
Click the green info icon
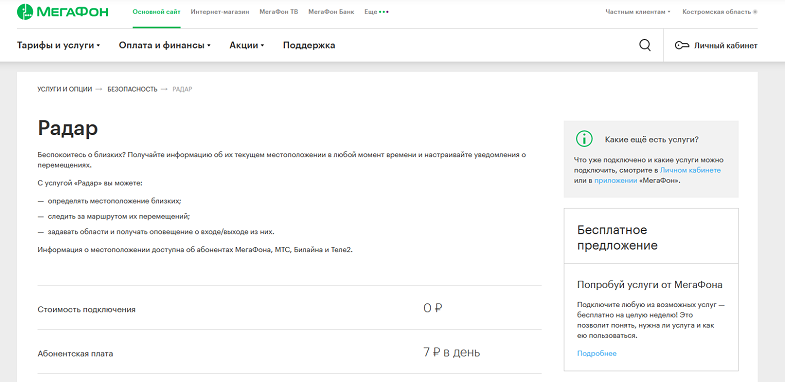[584, 139]
